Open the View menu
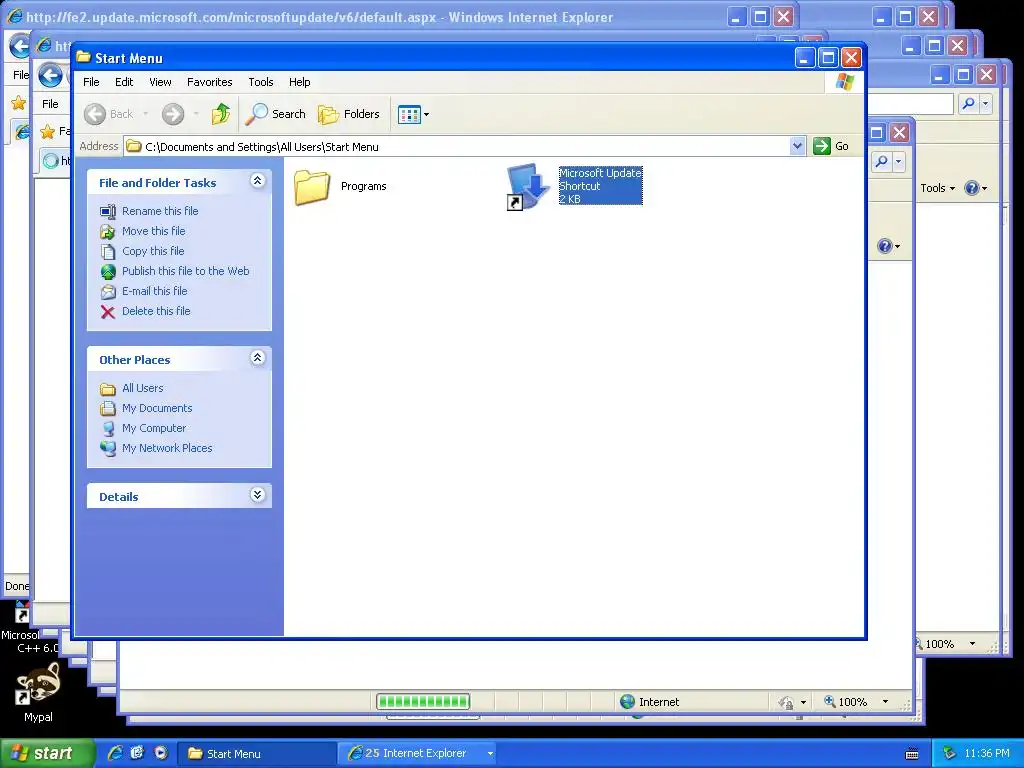This screenshot has height=768, width=1024. coord(160,82)
